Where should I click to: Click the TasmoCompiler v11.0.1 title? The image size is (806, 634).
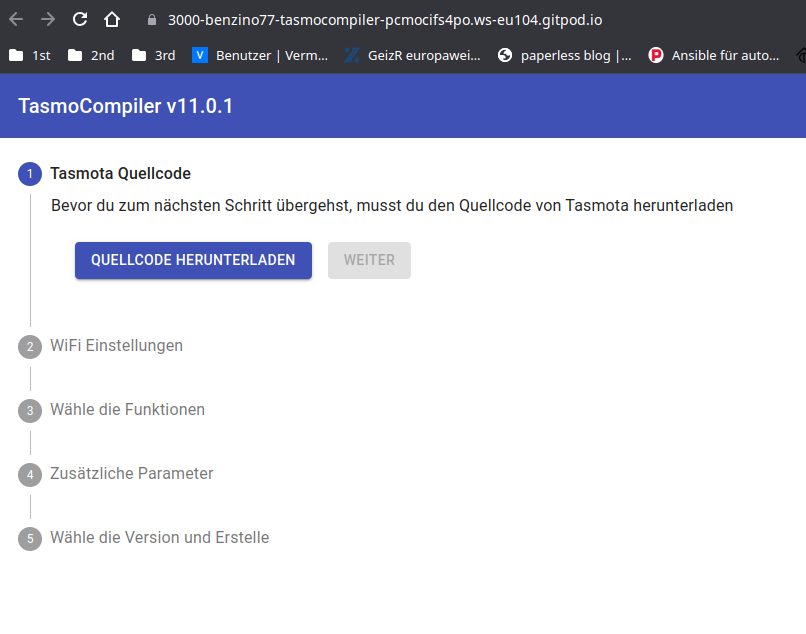[125, 106]
